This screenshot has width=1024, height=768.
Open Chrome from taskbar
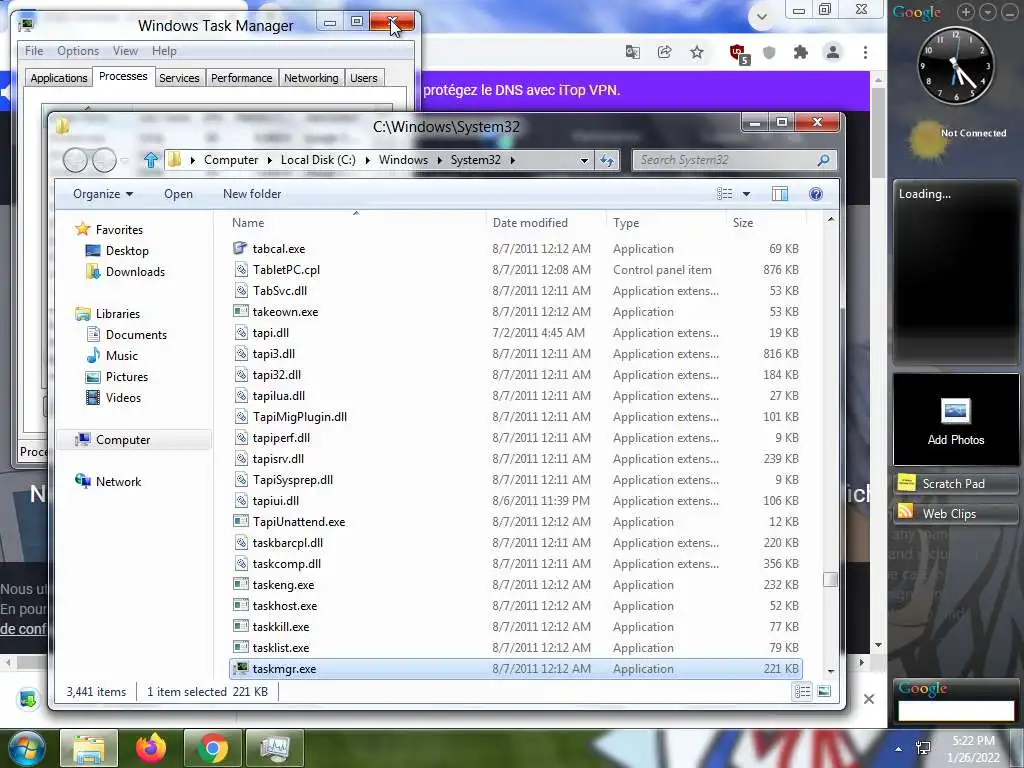pos(213,748)
